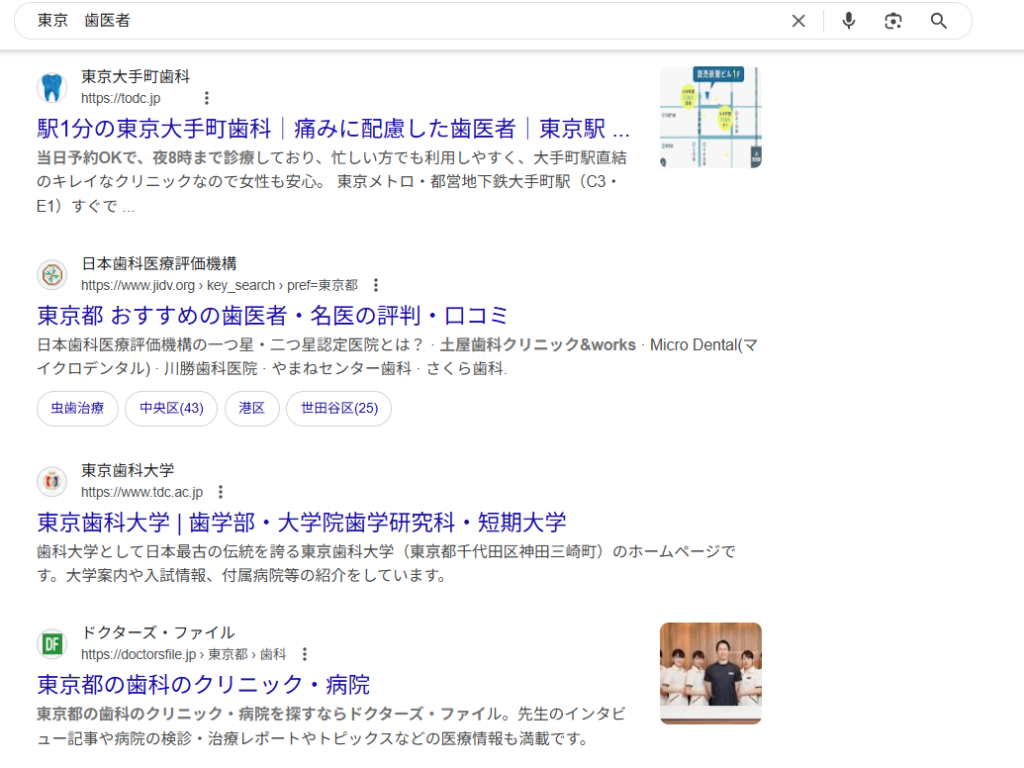The width and height of the screenshot is (1024, 768).
Task: Click the 東京歯科大学 favicon
Action: pyautogui.click(x=52, y=481)
